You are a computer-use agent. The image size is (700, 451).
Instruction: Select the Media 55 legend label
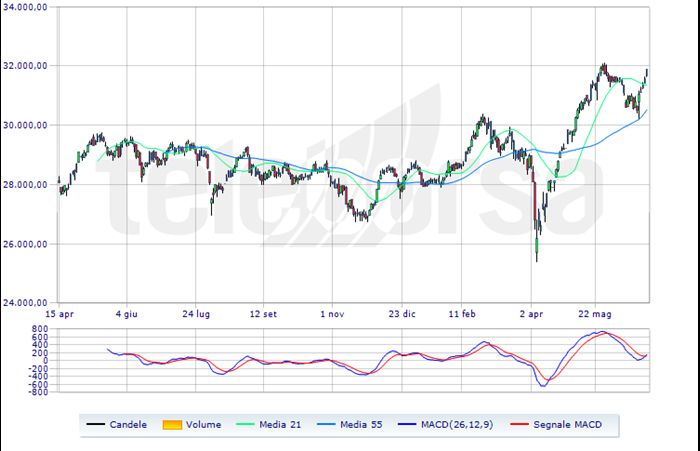(361, 425)
